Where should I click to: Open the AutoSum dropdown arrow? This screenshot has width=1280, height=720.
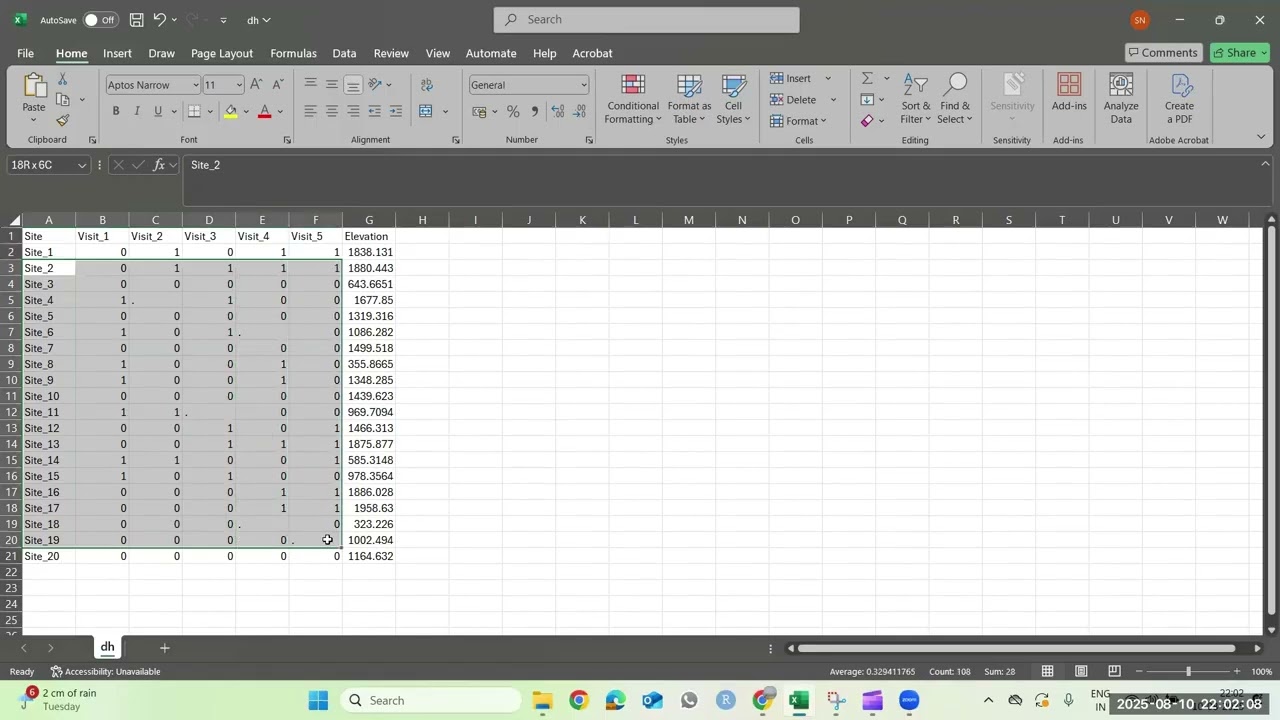(x=886, y=78)
